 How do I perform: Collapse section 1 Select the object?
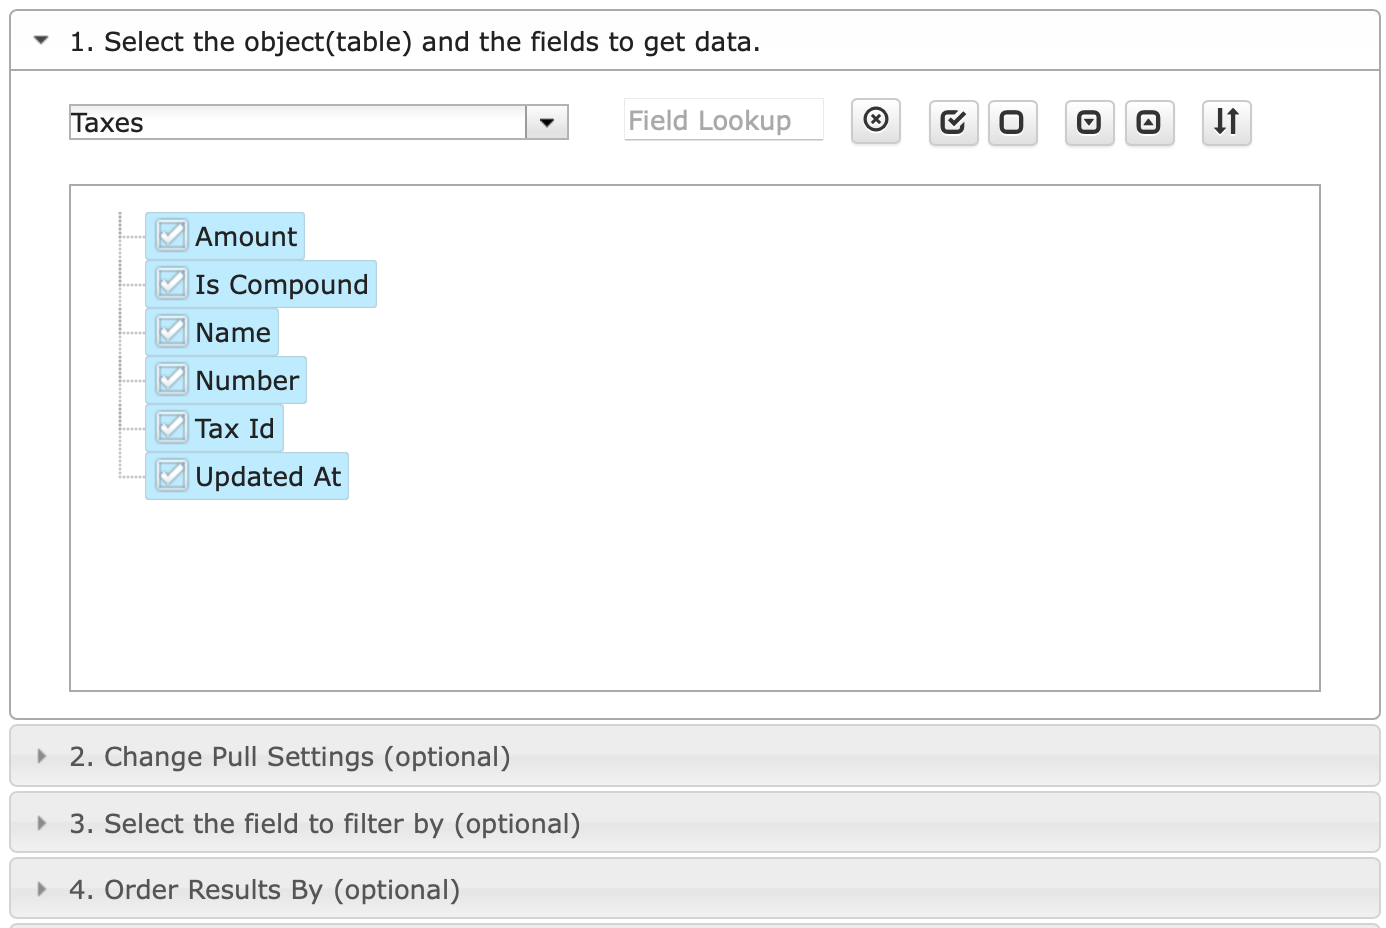click(x=41, y=41)
